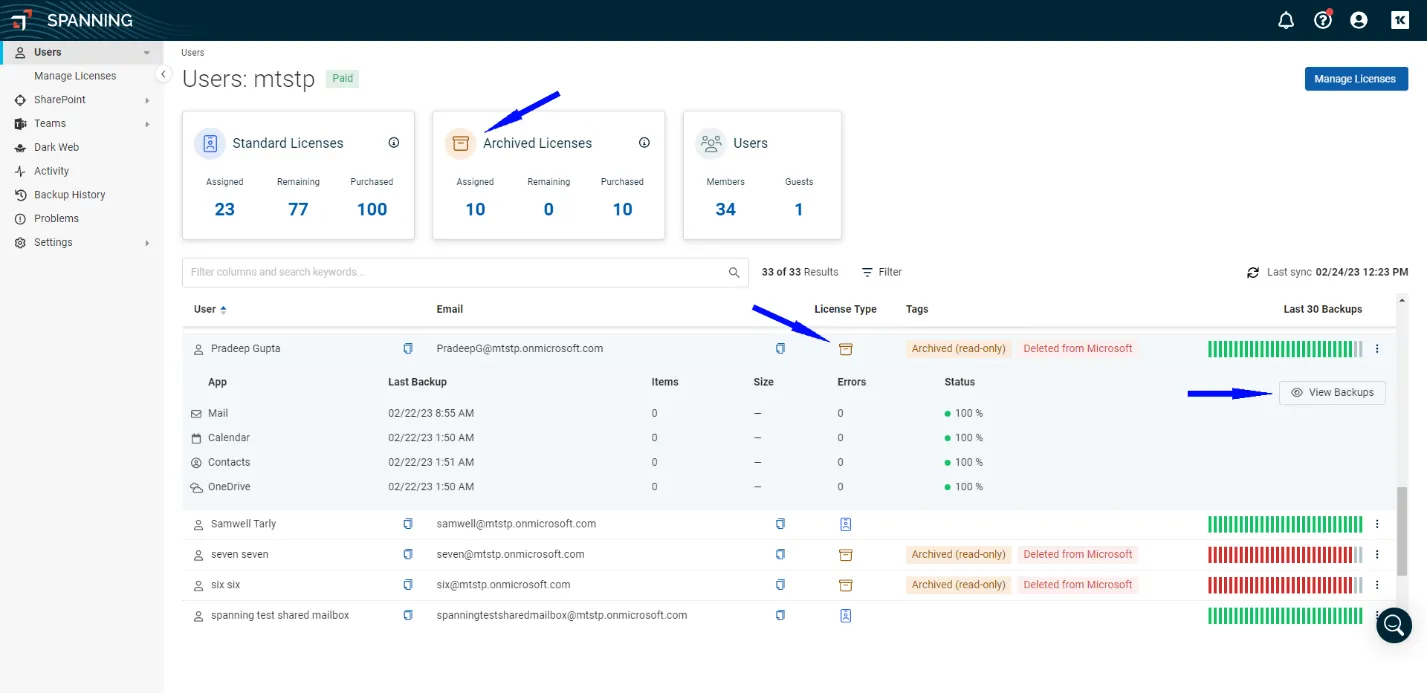Click the refresh sync icon
The height and width of the screenshot is (693, 1427).
[1252, 272]
